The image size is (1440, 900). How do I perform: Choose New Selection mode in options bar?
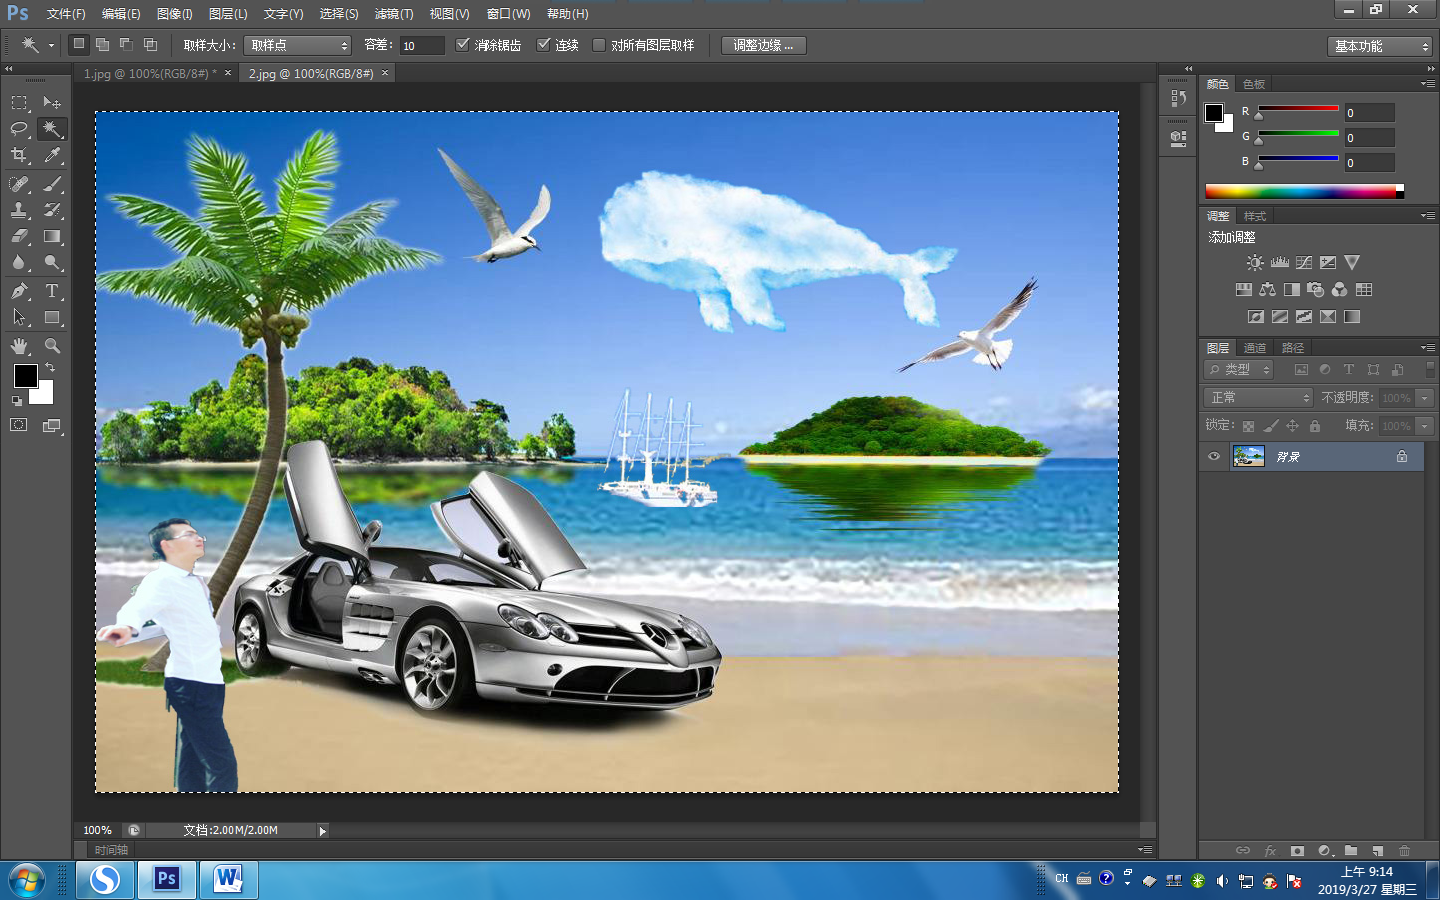coord(79,44)
